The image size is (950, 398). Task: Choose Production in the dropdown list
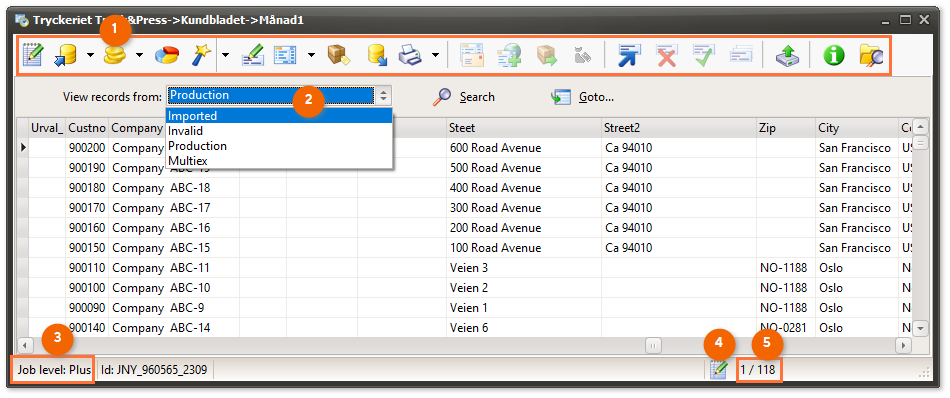tap(279, 146)
